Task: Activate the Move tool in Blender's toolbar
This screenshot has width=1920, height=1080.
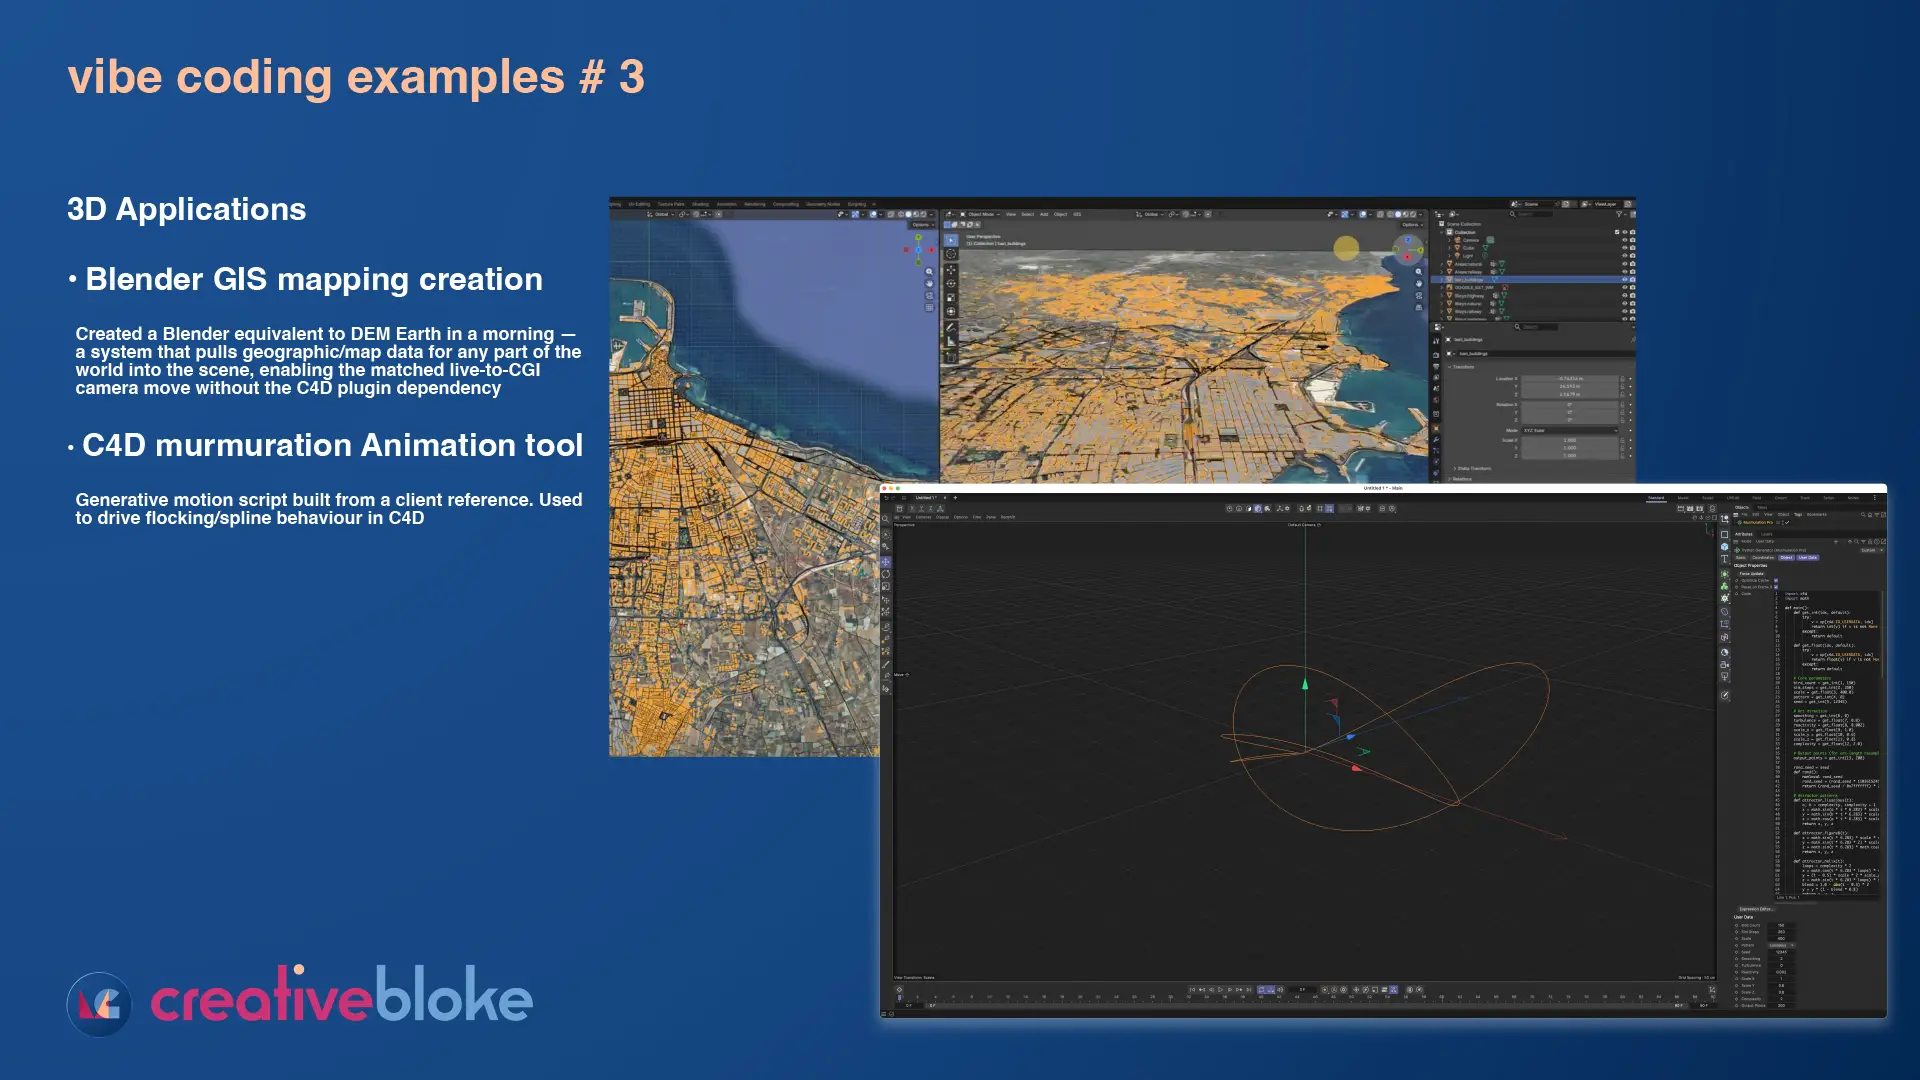Action: (x=951, y=270)
